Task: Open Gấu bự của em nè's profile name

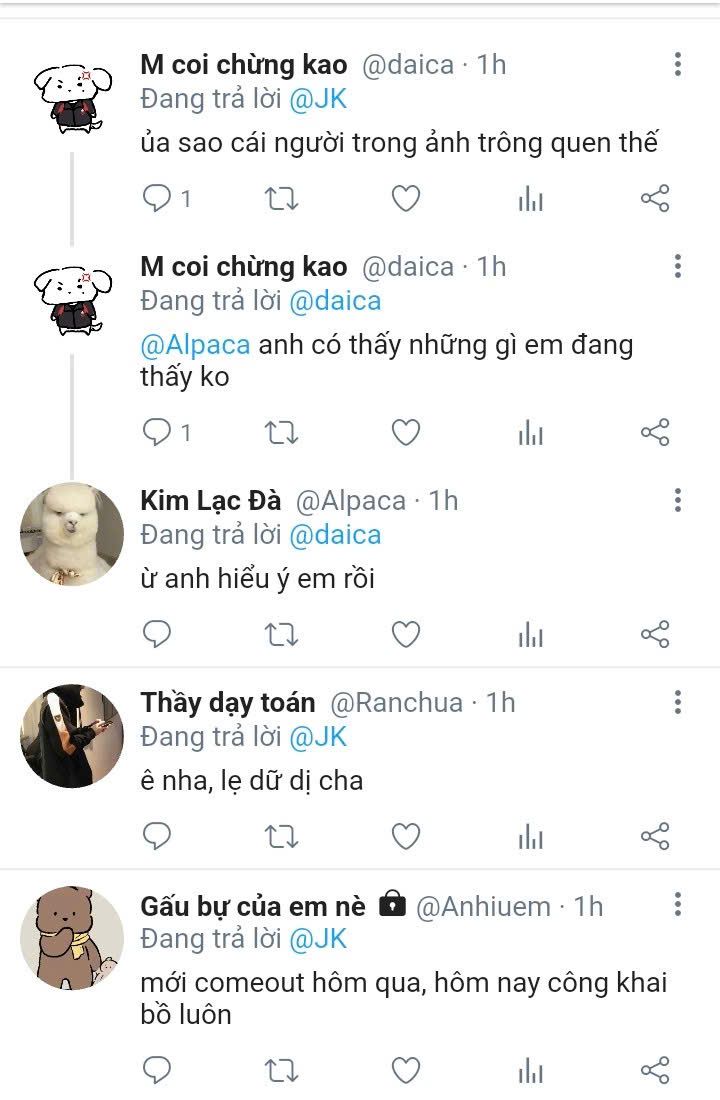Action: (255, 906)
